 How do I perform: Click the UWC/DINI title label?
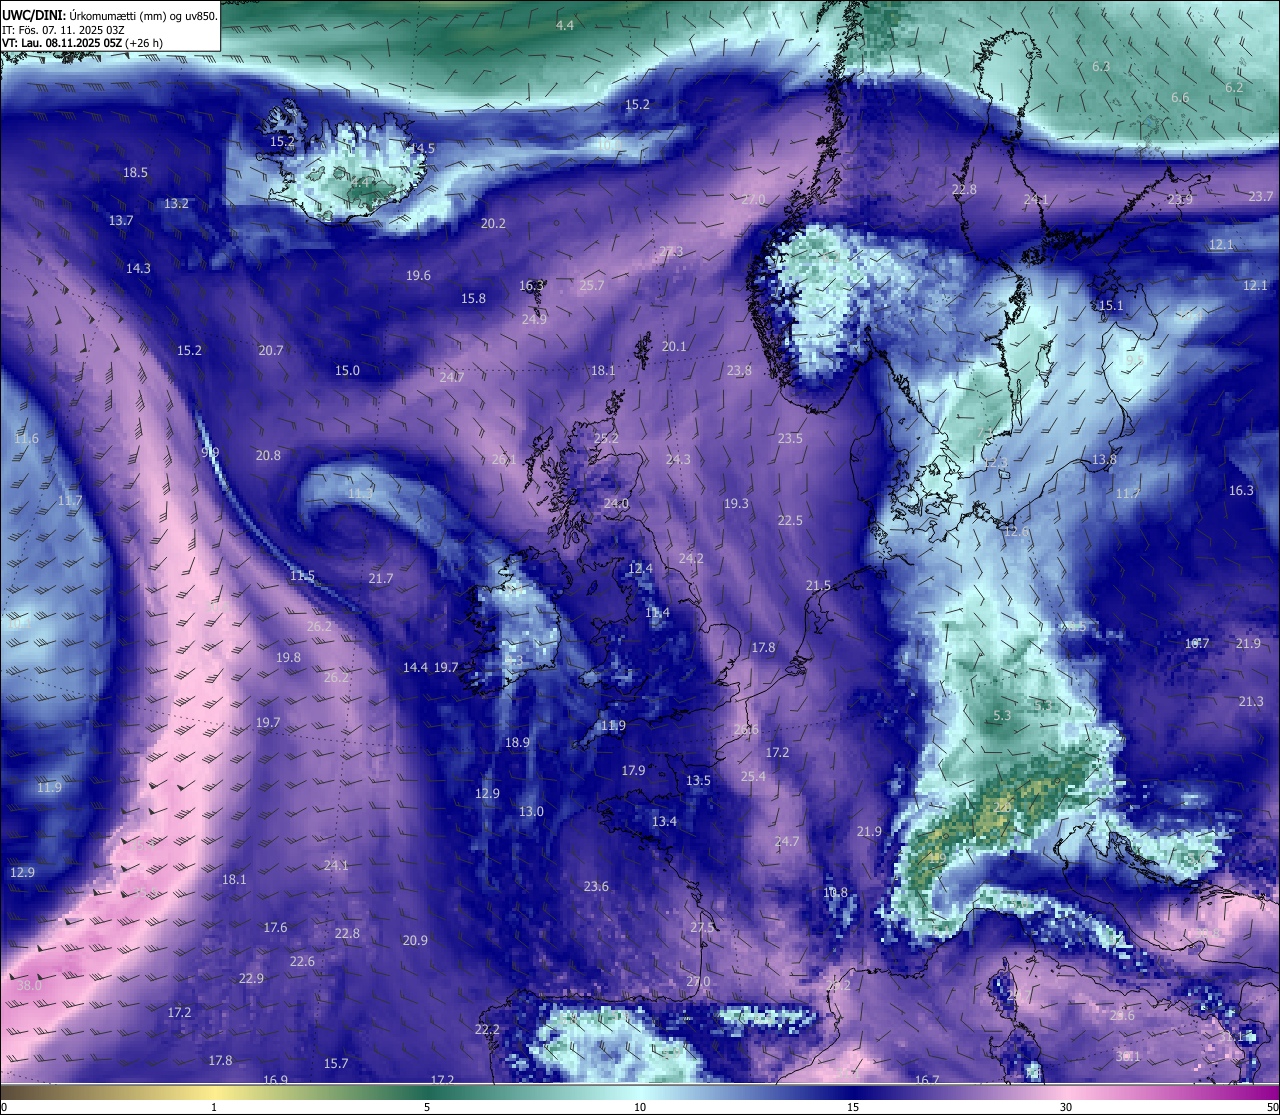pos(33,15)
